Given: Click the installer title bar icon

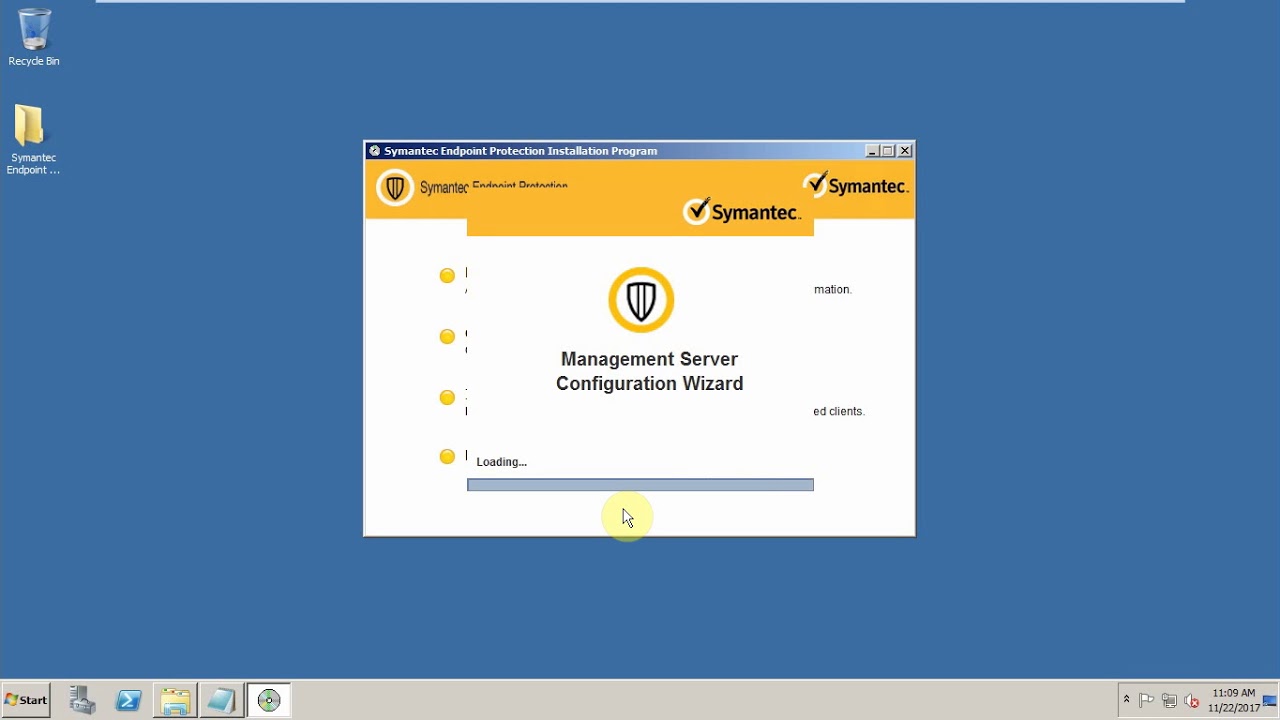Looking at the screenshot, I should [374, 151].
